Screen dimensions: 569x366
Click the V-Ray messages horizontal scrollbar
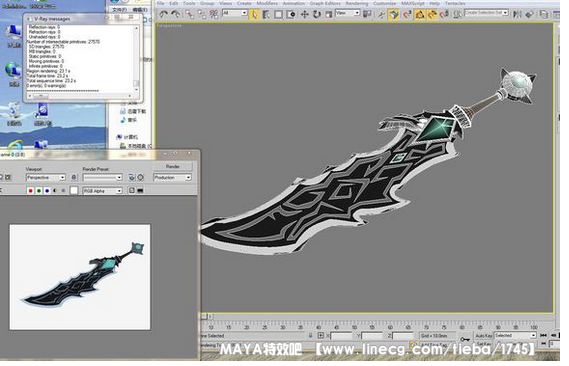(79, 96)
